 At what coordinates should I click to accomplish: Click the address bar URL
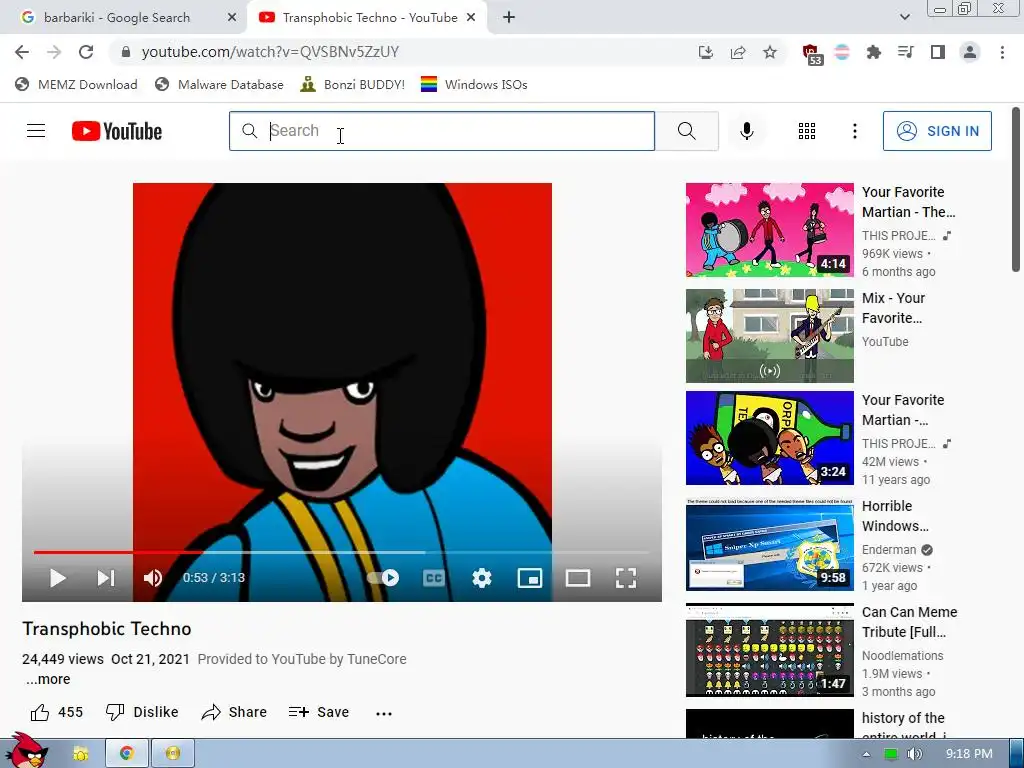tap(270, 52)
